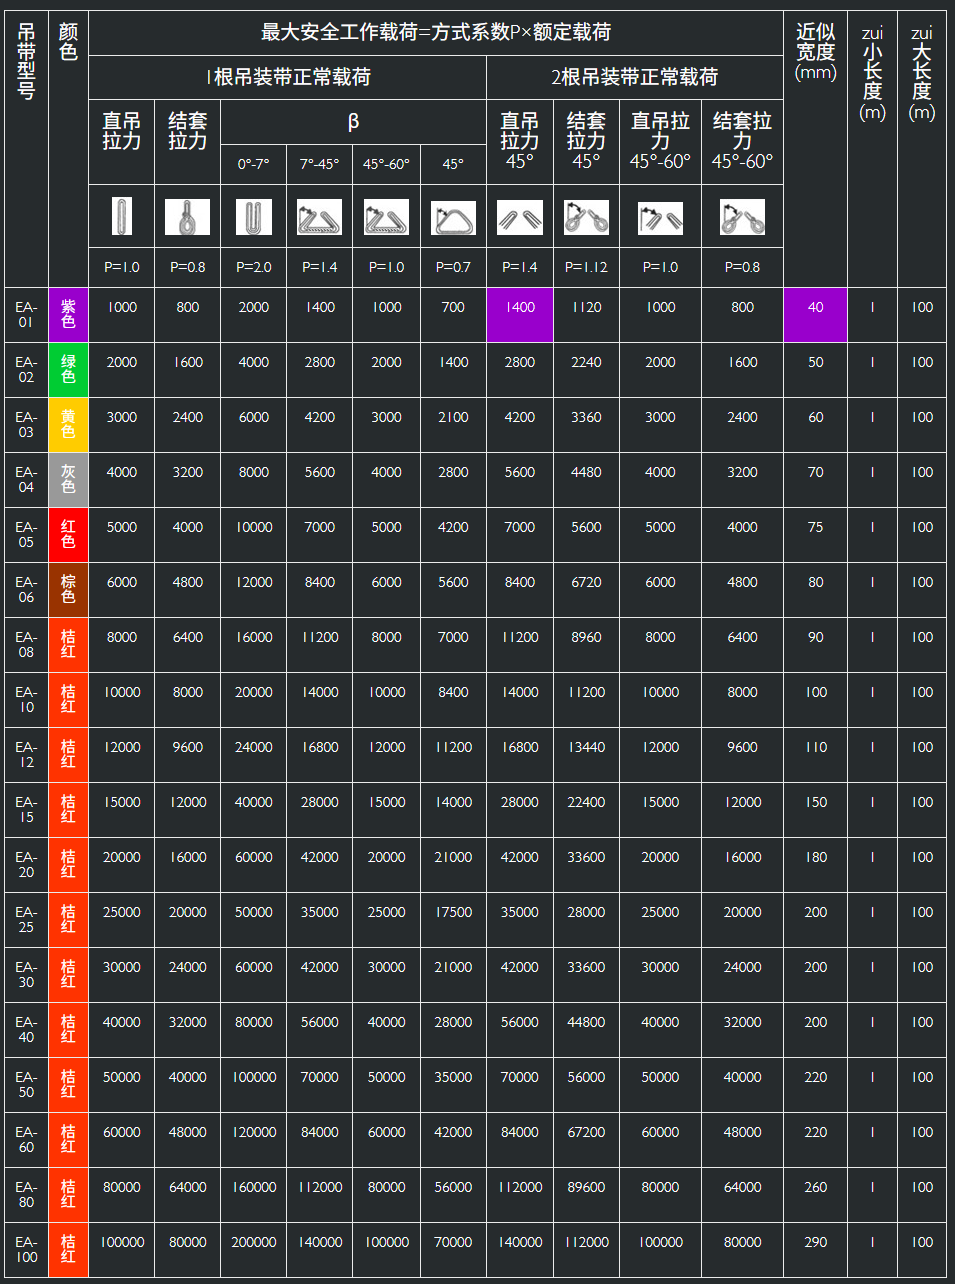Click the triangle sling icon above P=0.7
The height and width of the screenshot is (1284, 955).
453,217
